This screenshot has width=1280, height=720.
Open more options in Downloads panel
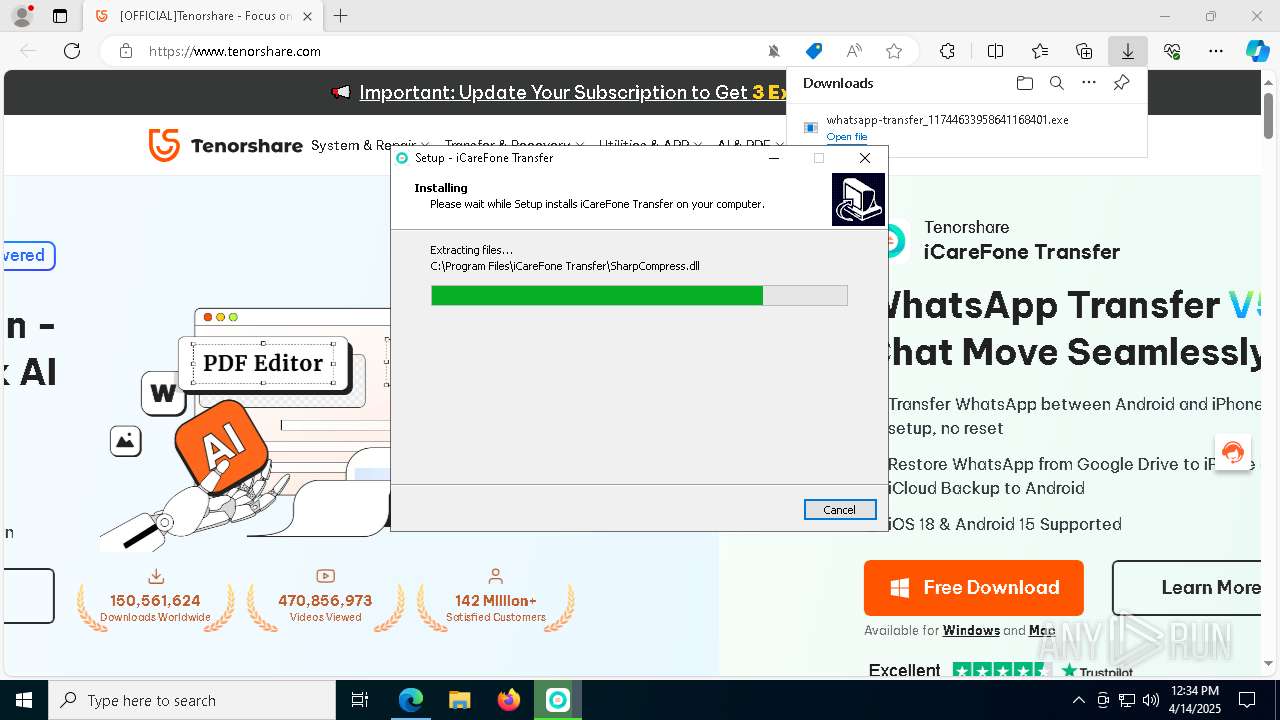click(x=1089, y=83)
